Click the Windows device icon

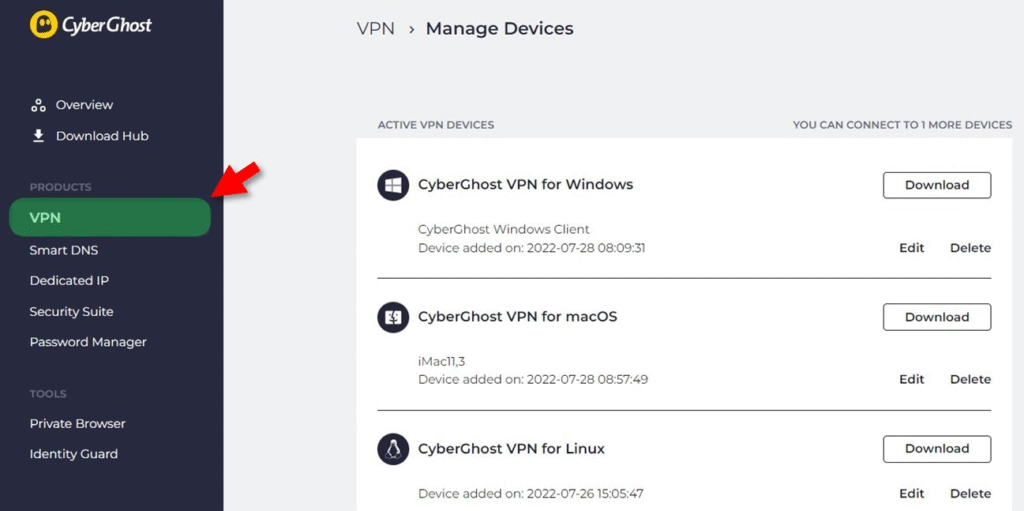click(393, 185)
